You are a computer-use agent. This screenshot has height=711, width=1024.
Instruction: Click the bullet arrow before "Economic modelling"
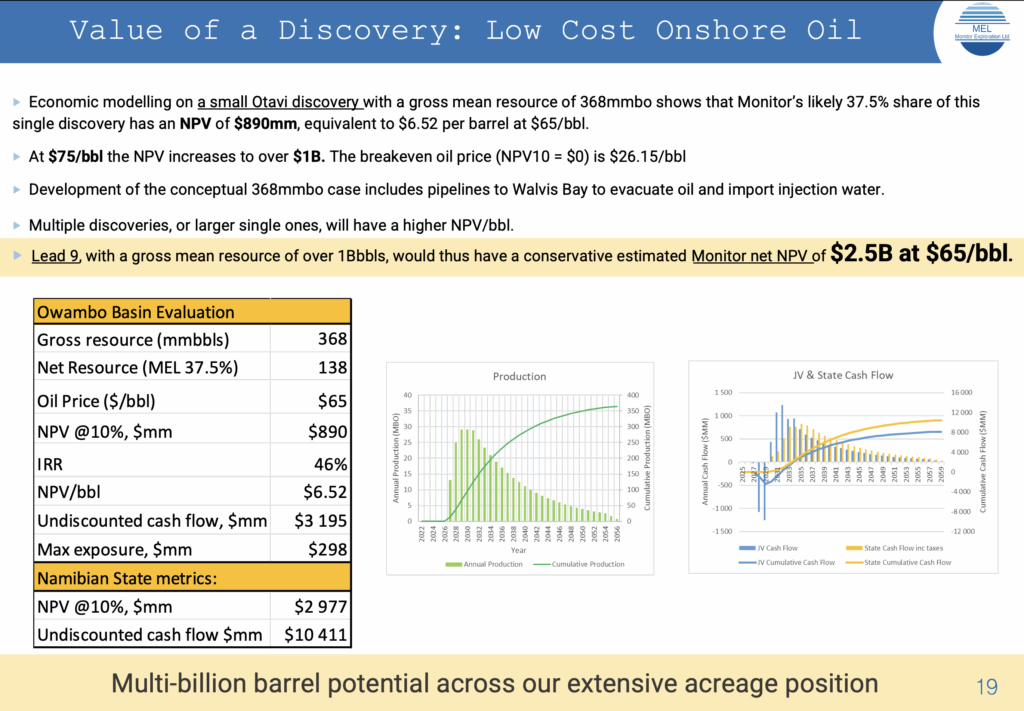pos(17,103)
